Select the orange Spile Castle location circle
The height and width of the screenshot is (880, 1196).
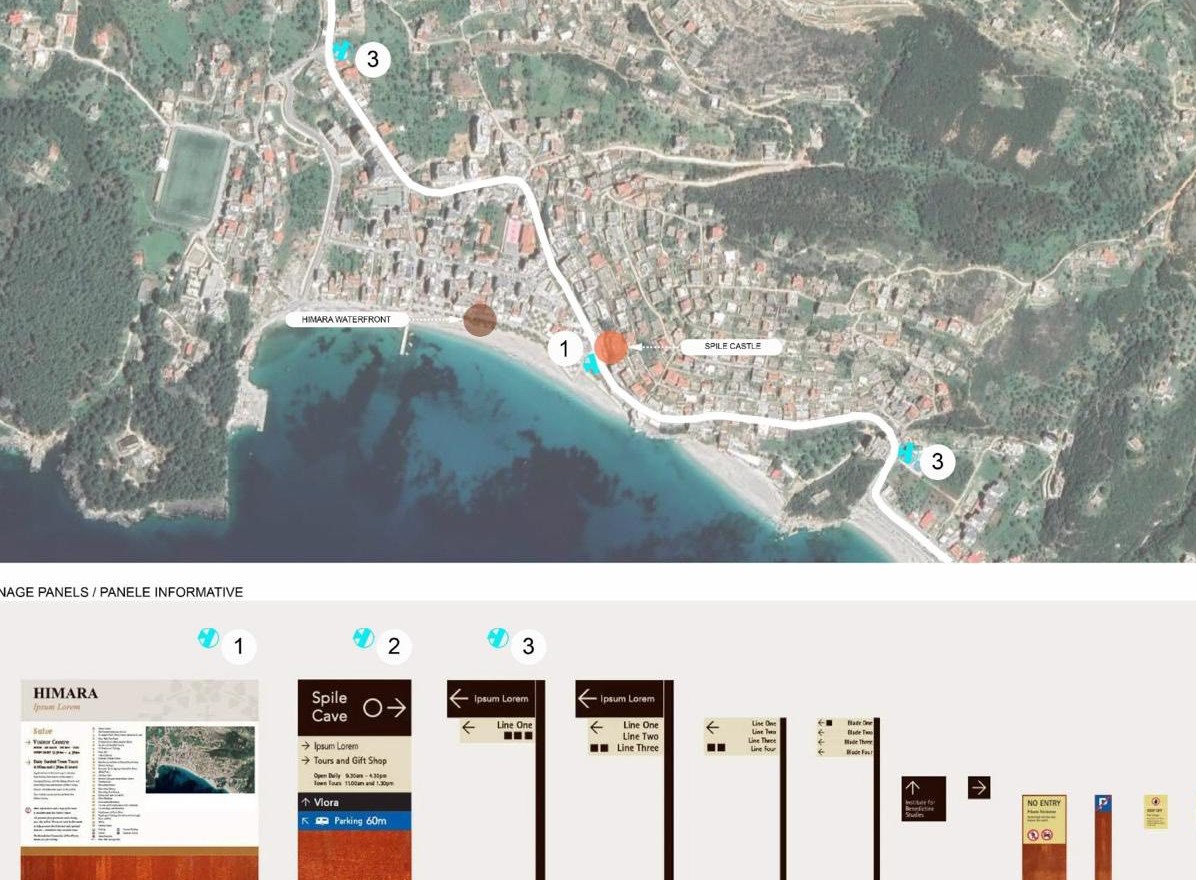click(611, 347)
